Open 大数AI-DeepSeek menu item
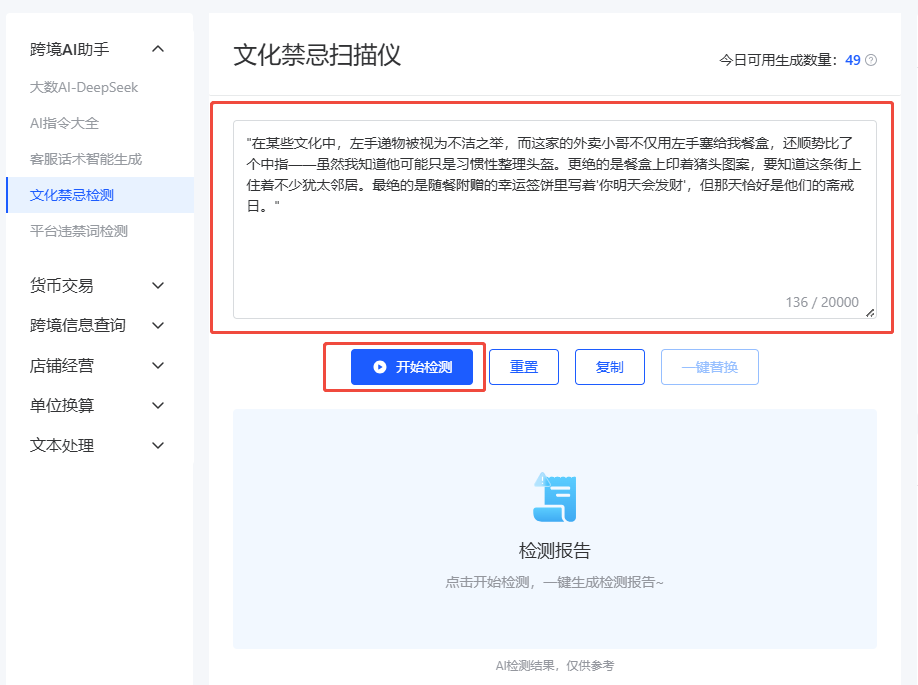The height and width of the screenshot is (685, 918). click(84, 87)
